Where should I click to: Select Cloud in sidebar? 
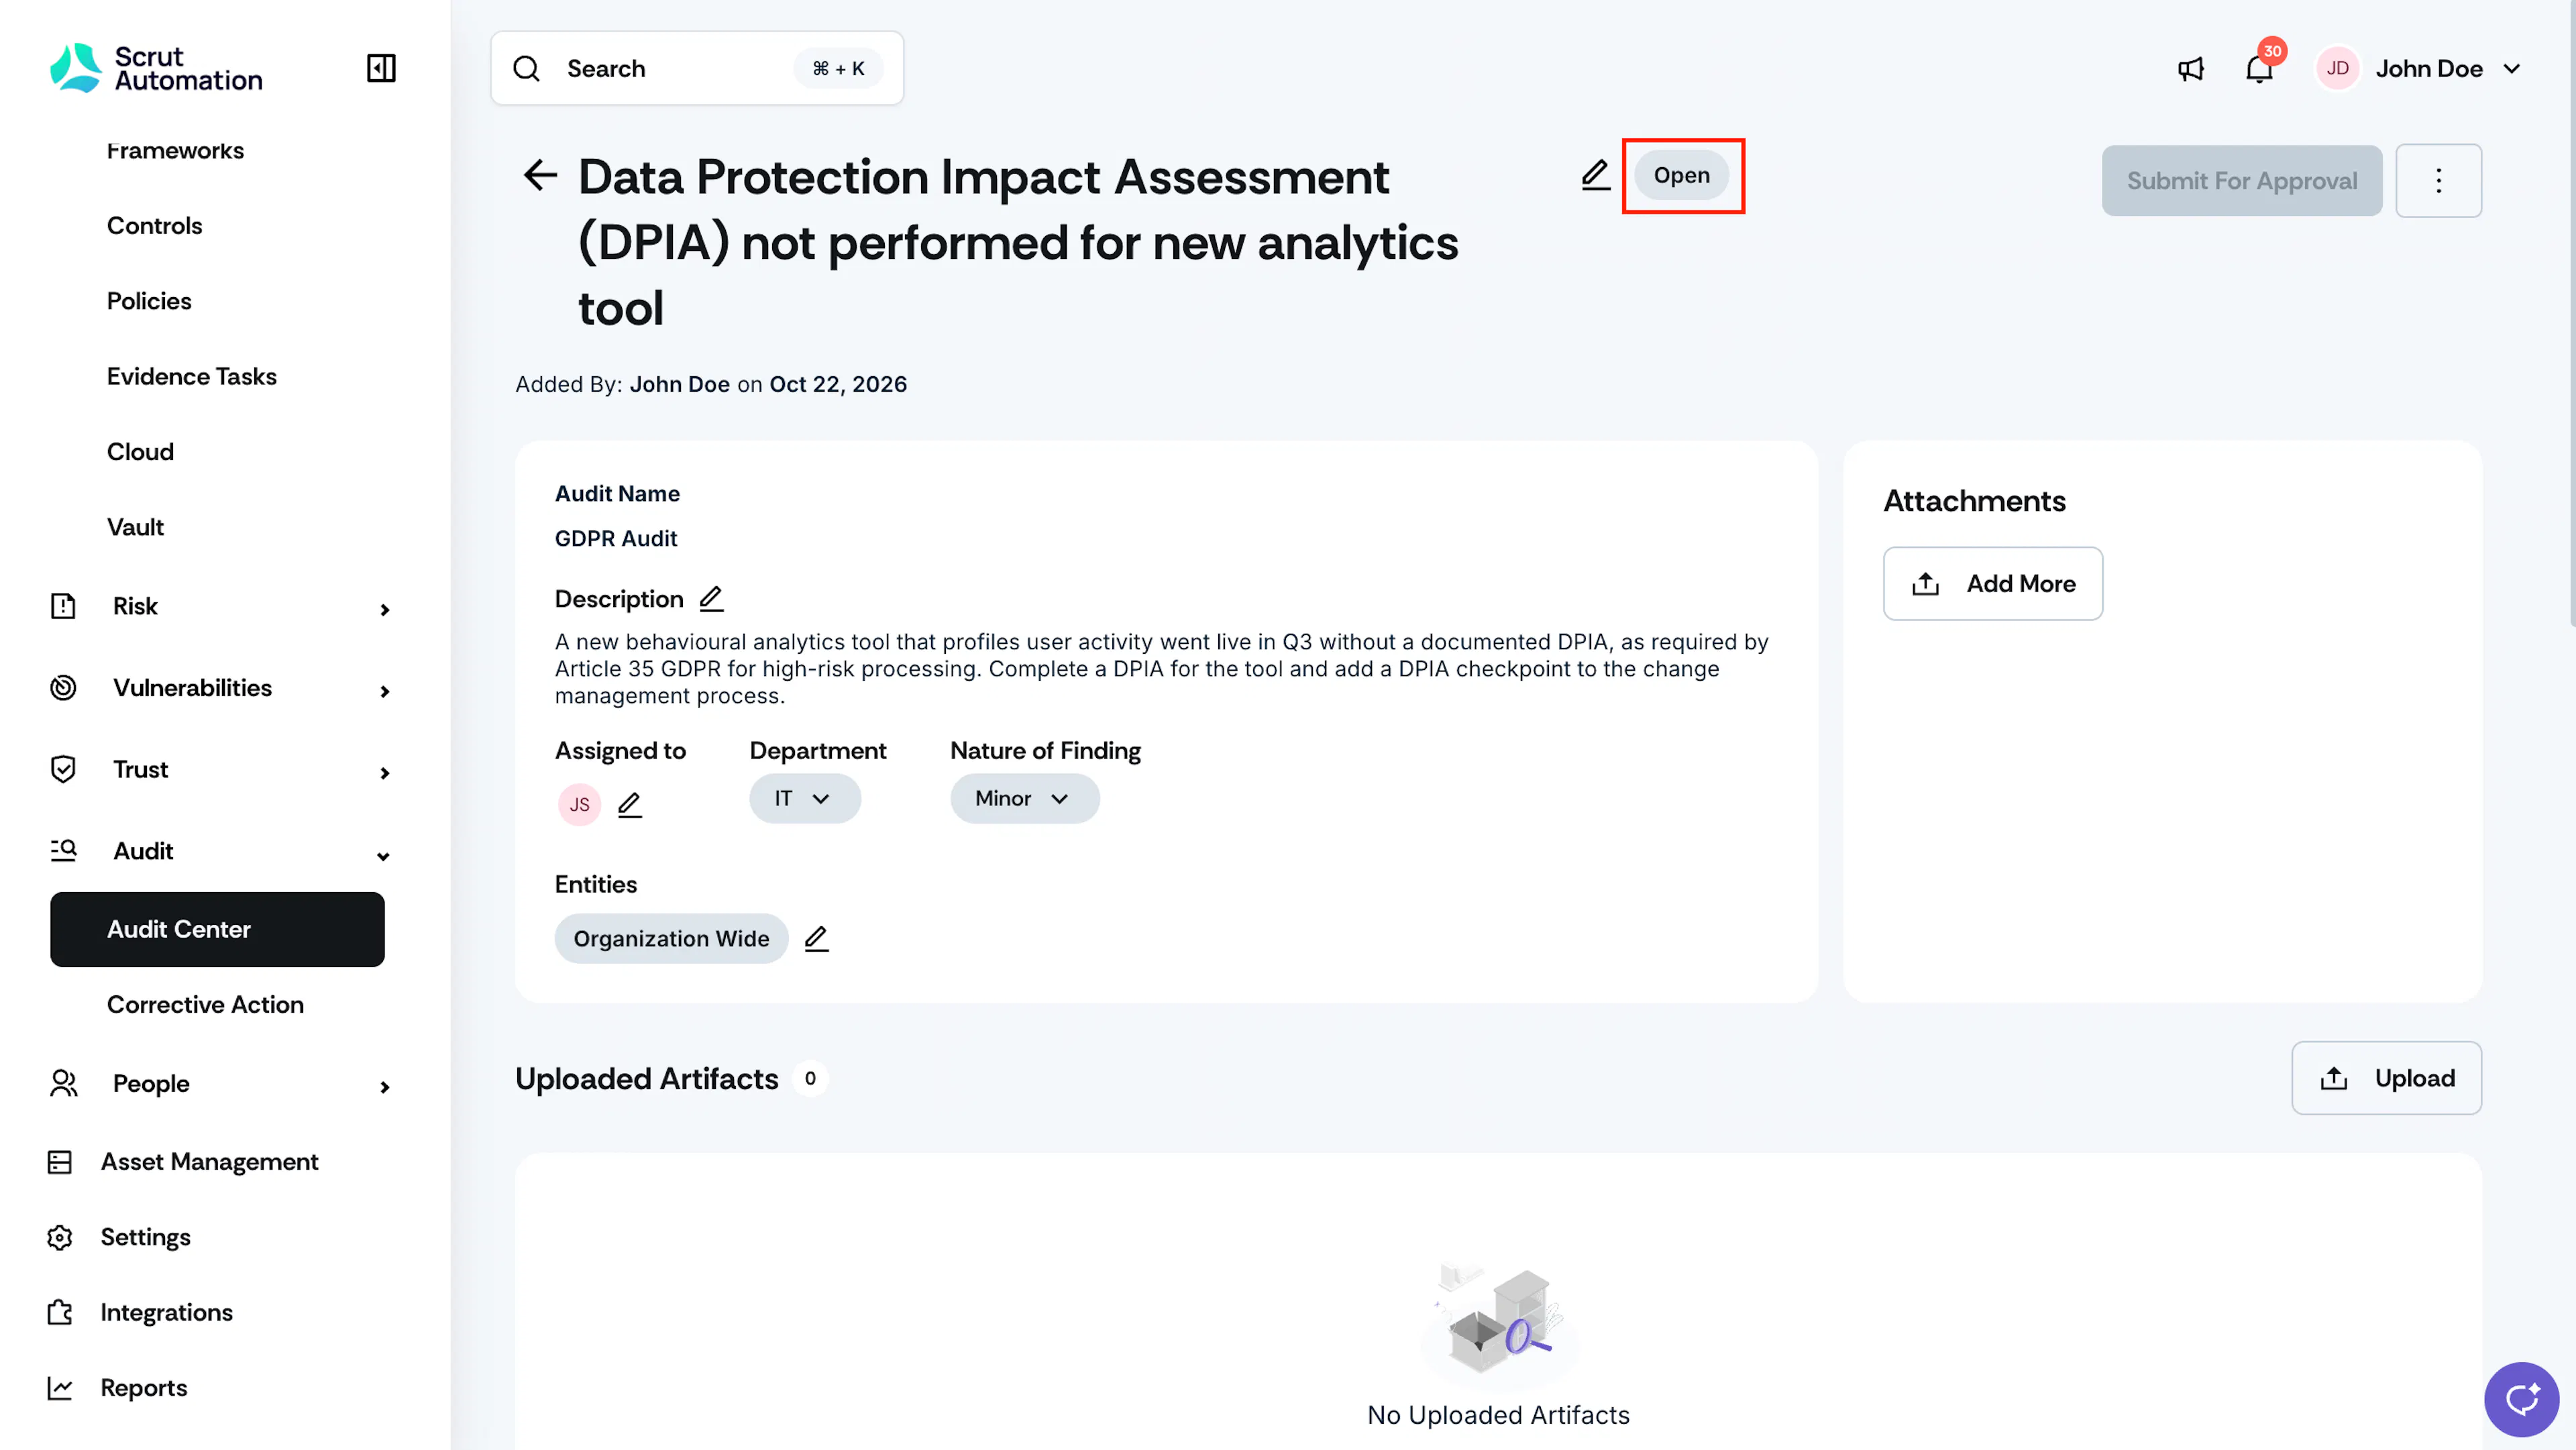[140, 451]
